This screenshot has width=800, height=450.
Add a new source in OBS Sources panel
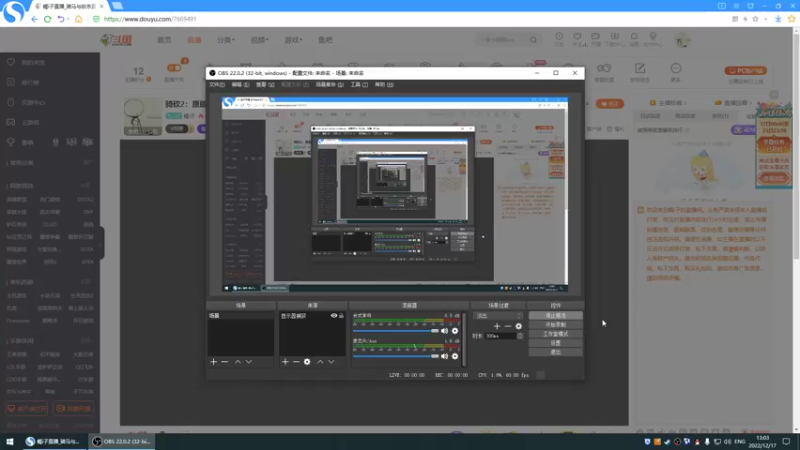pyautogui.click(x=285, y=362)
